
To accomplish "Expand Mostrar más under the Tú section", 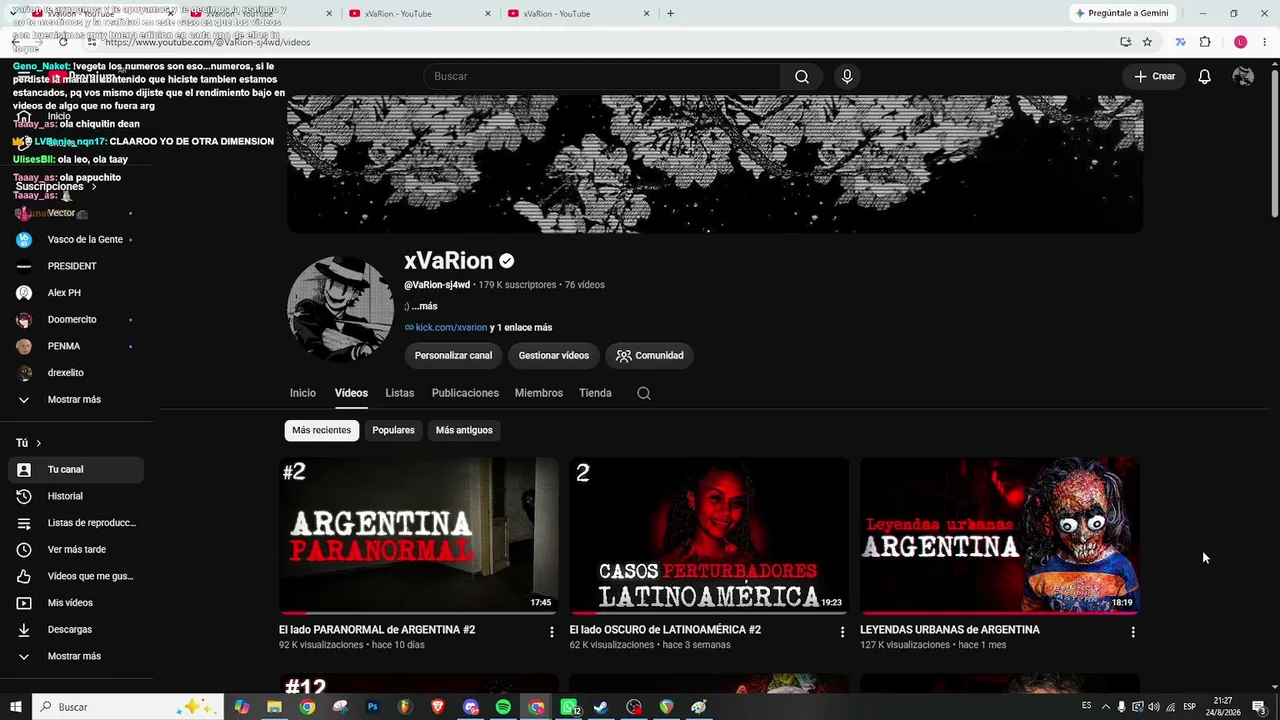I will coord(76,656).
